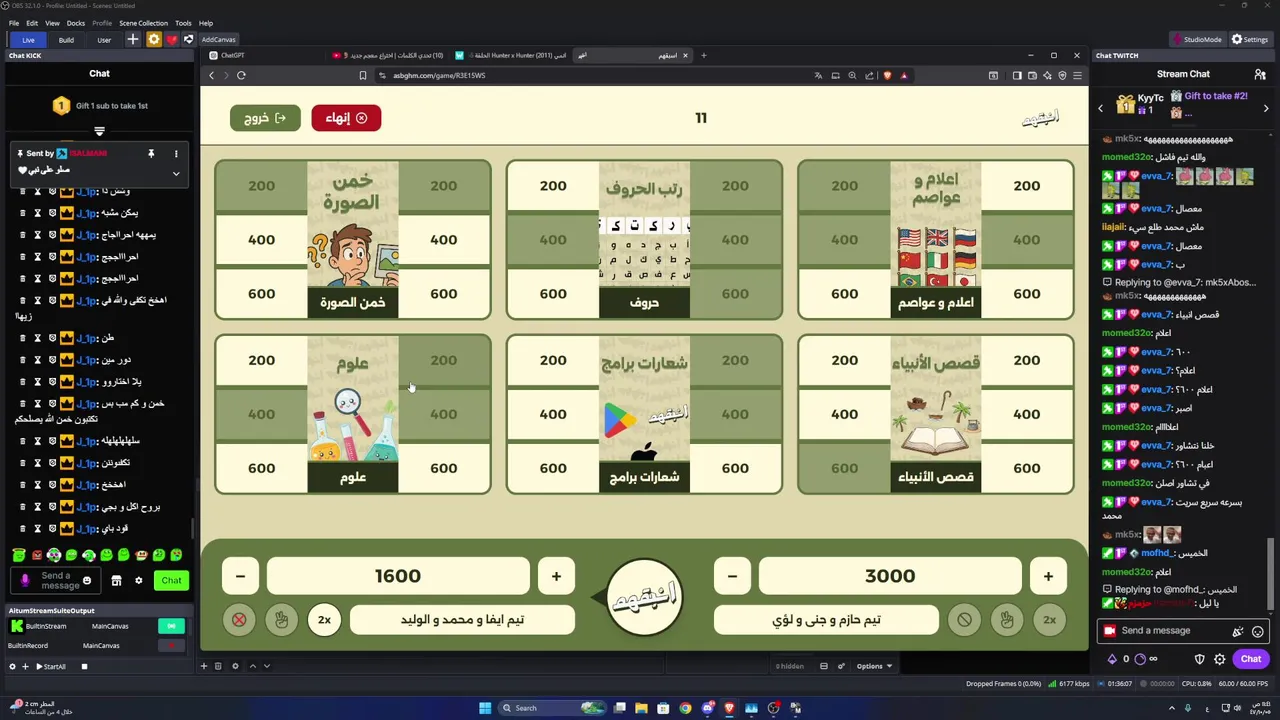Send message with green Chat button in Kick
The image size is (1280, 720).
click(172, 581)
